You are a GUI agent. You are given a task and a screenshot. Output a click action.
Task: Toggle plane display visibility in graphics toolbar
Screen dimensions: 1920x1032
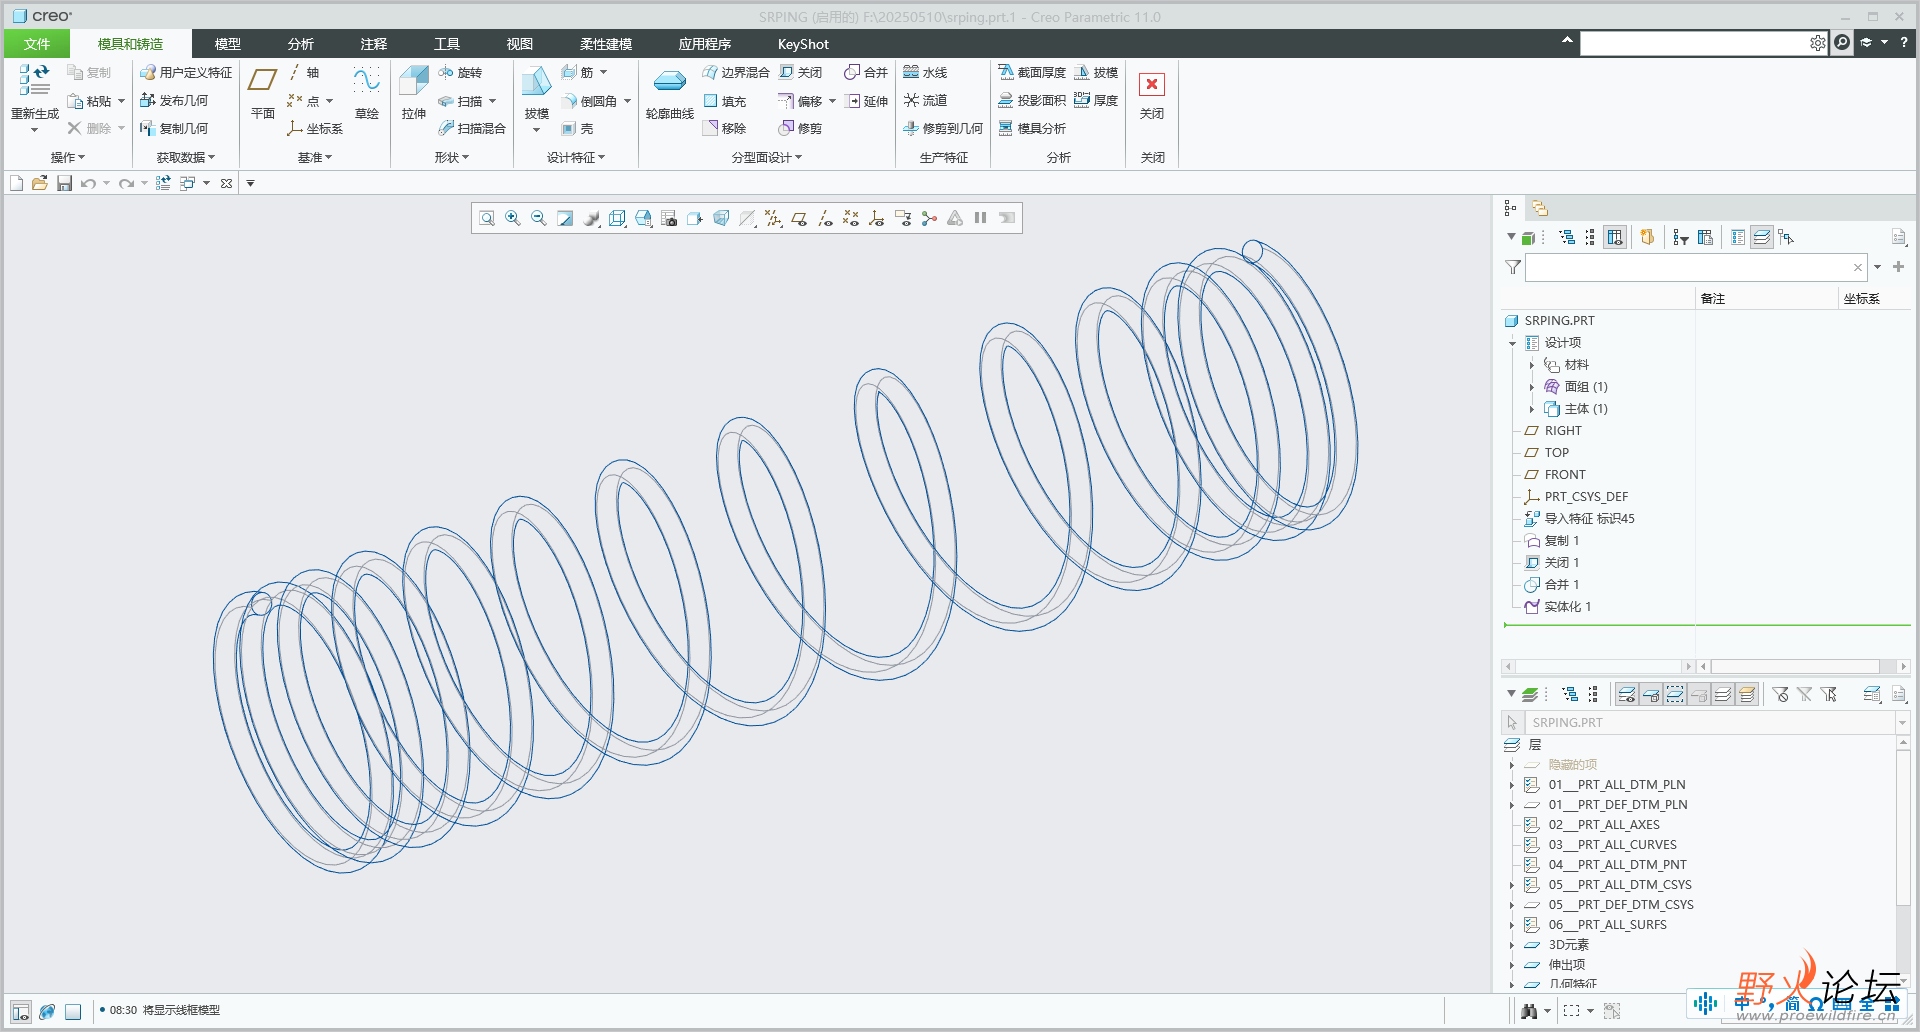799,218
